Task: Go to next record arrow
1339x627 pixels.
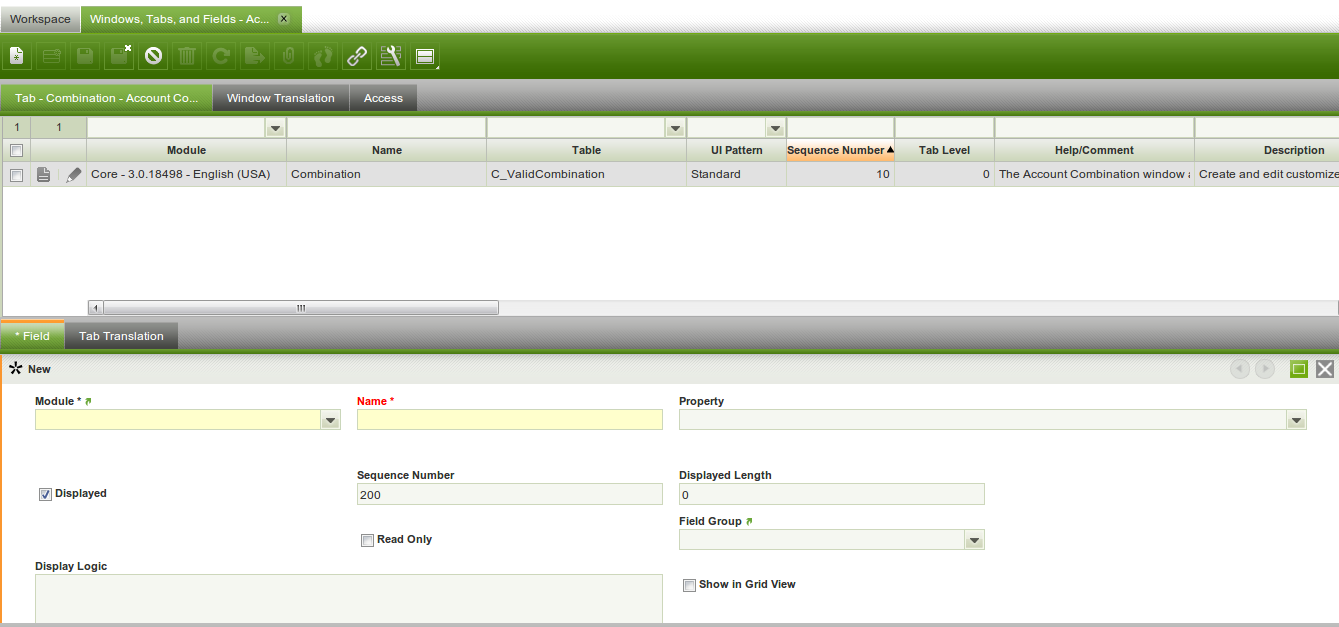Action: (x=1265, y=369)
